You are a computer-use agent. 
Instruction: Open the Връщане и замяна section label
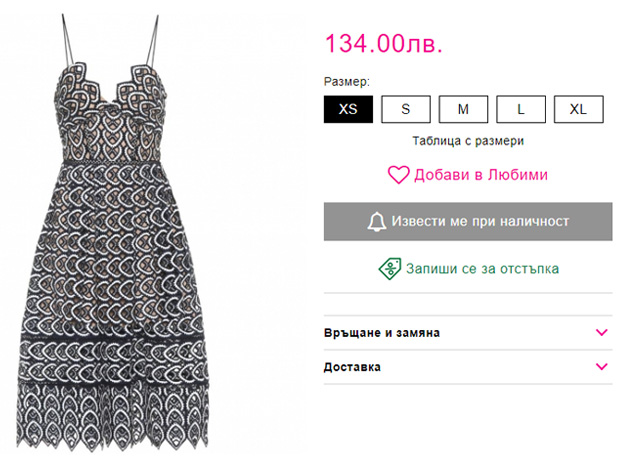tap(382, 332)
